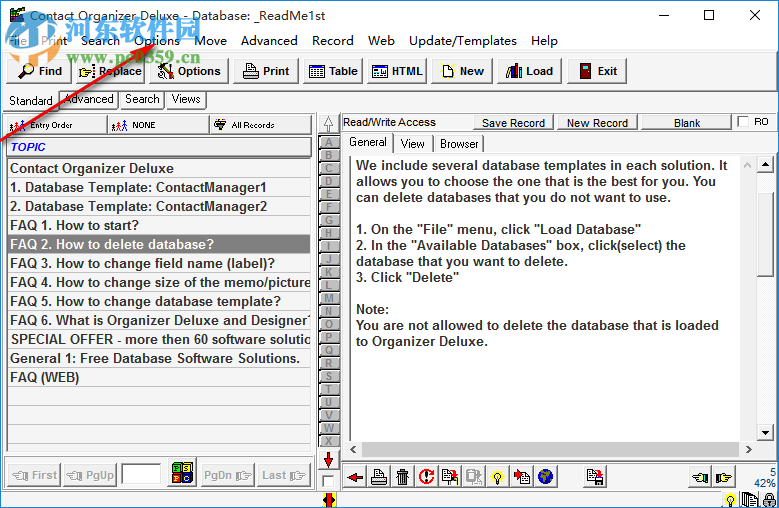Open the Web menu
The width and height of the screenshot is (779, 508).
(x=381, y=41)
